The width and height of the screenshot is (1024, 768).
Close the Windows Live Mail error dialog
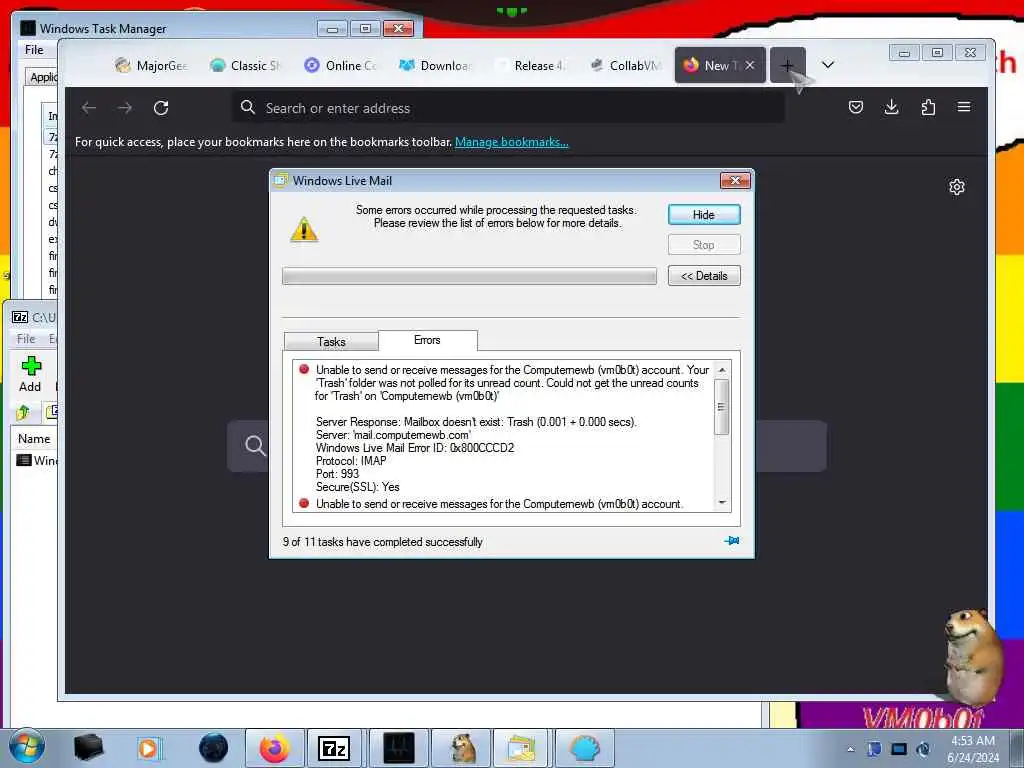[x=735, y=180]
